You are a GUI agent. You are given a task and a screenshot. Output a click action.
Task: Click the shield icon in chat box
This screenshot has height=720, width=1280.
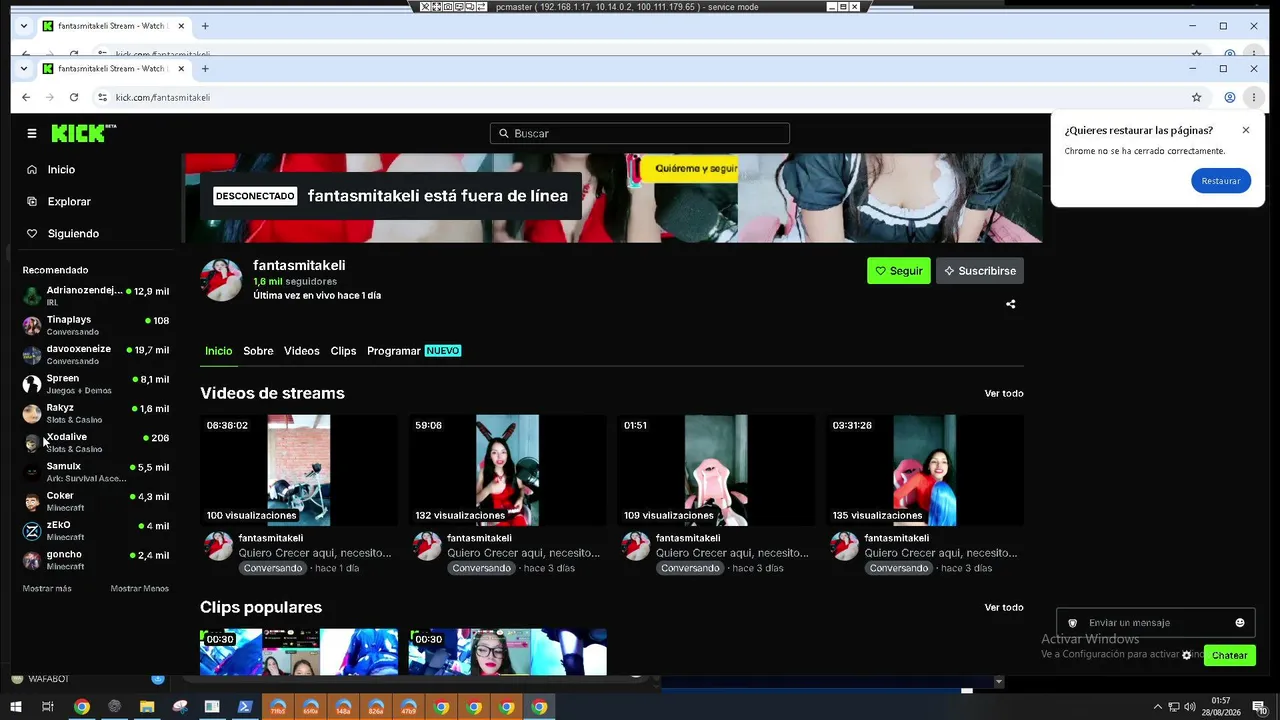coord(1073,623)
